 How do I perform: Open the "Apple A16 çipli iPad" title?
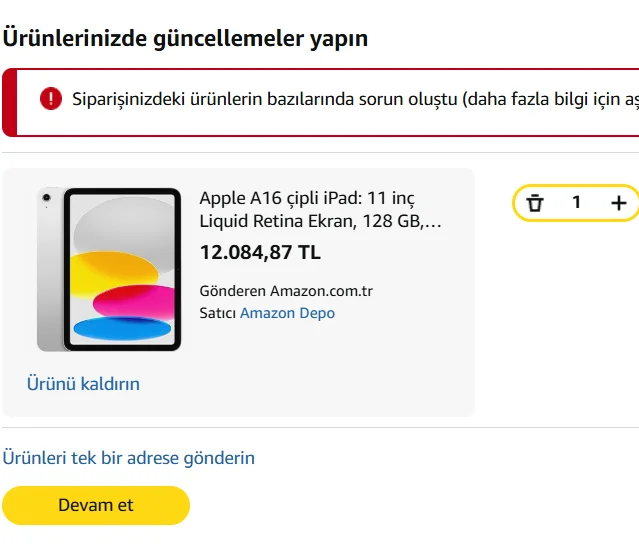pos(306,198)
